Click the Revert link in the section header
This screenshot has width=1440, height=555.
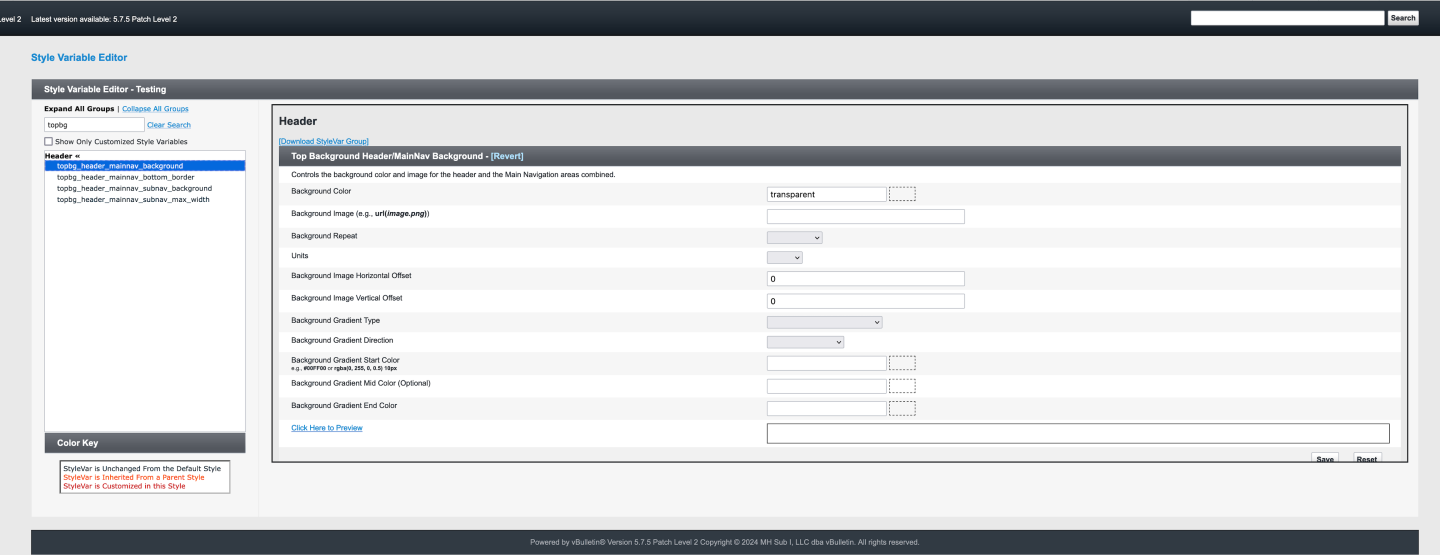[x=507, y=156]
